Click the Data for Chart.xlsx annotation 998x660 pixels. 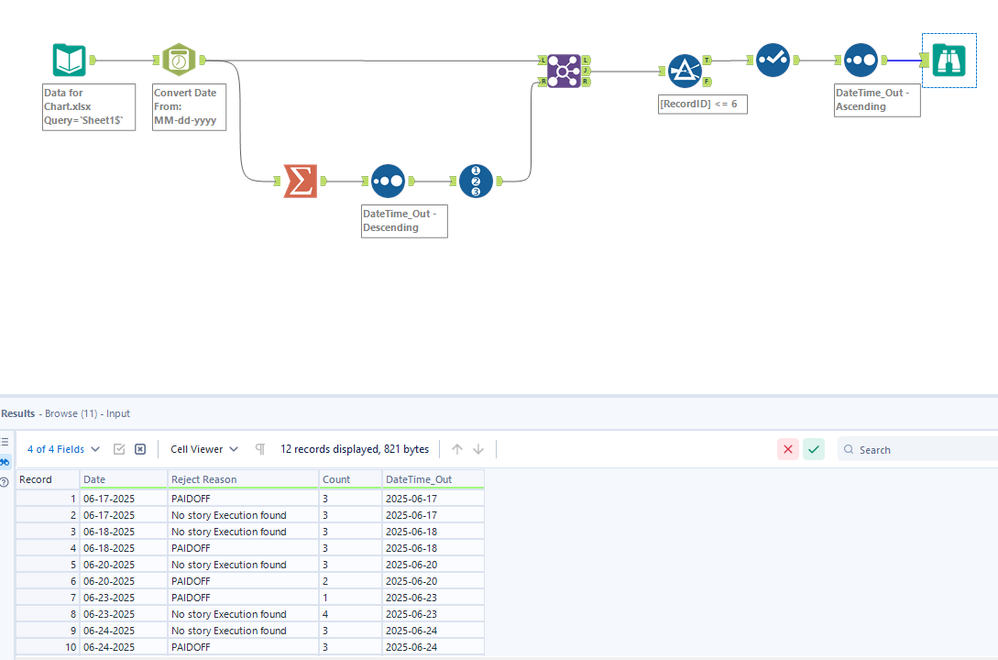88,106
